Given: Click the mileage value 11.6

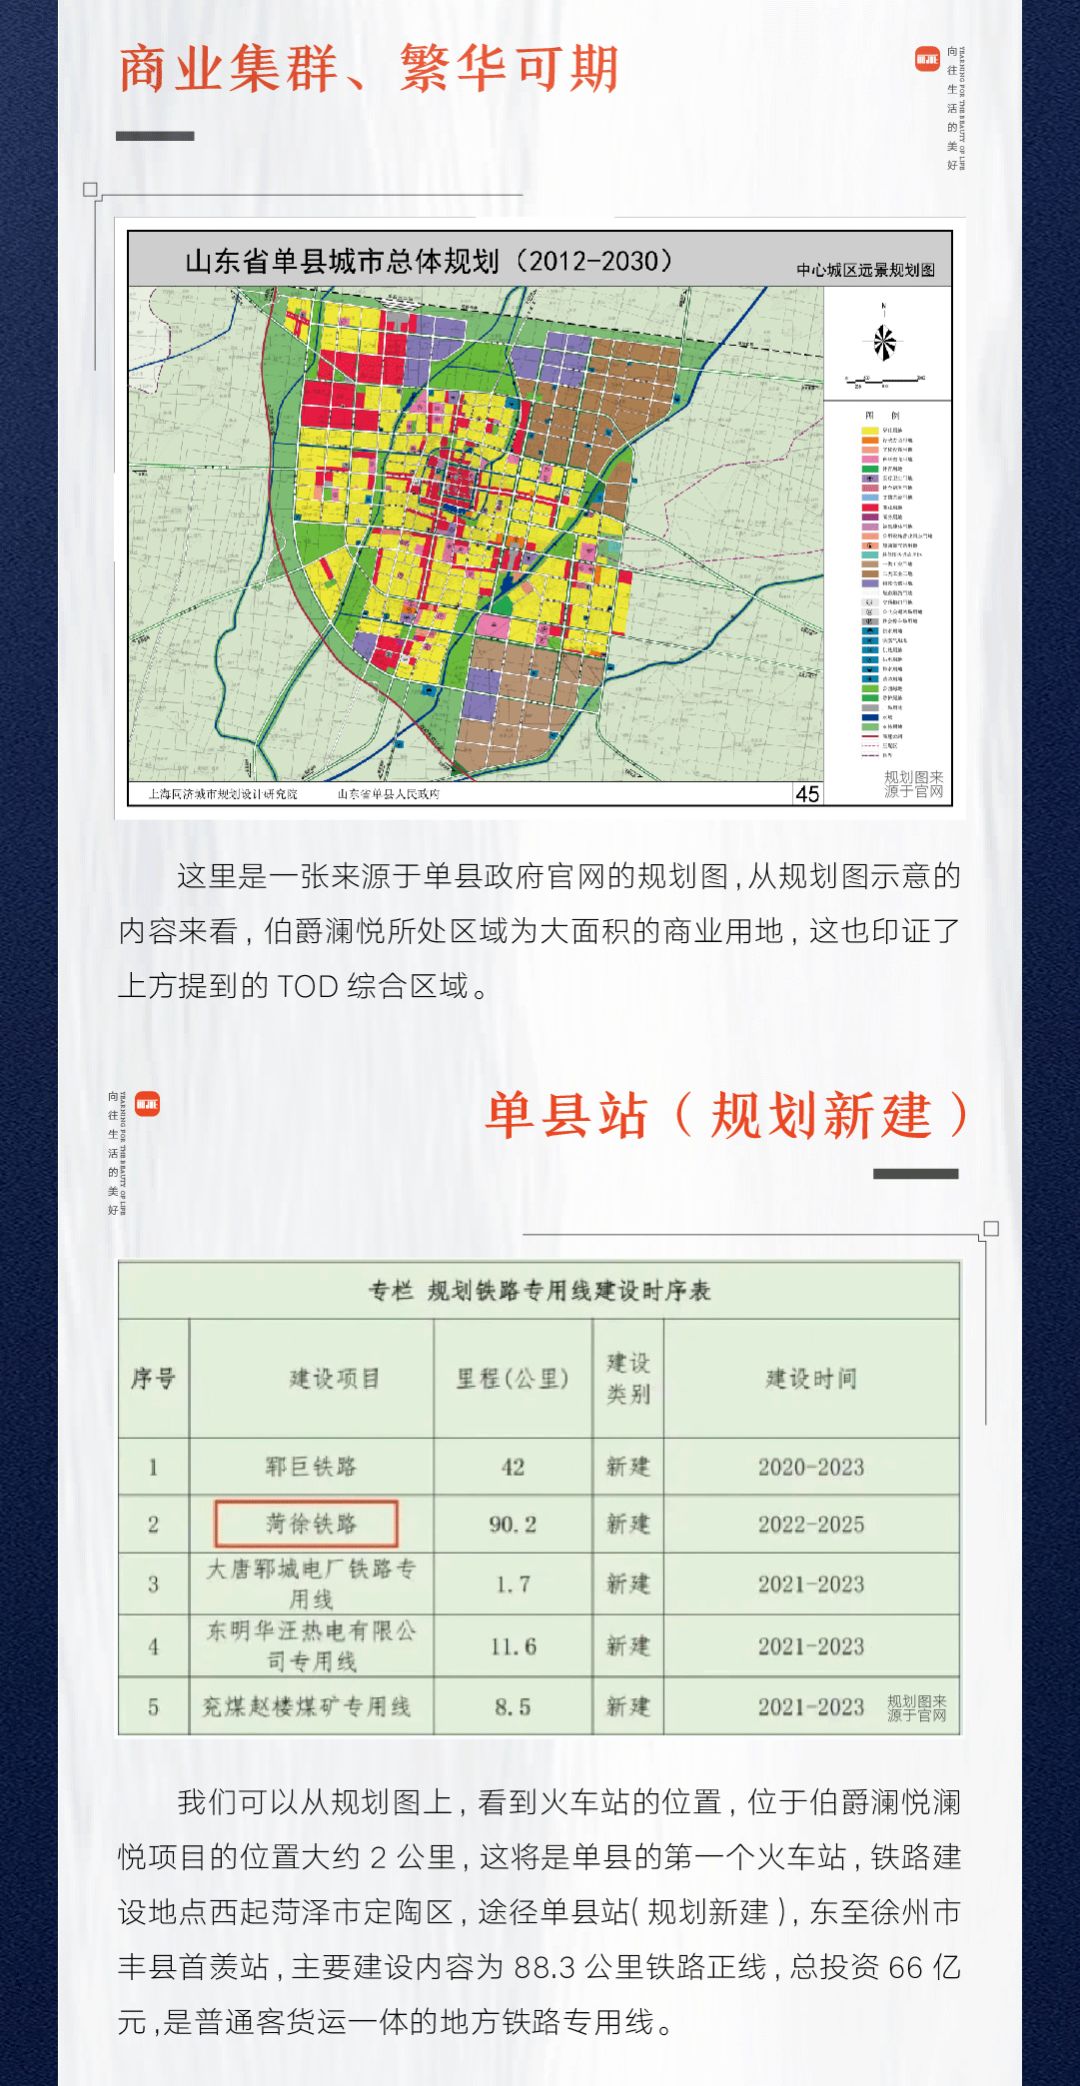Looking at the screenshot, I should point(513,1646).
